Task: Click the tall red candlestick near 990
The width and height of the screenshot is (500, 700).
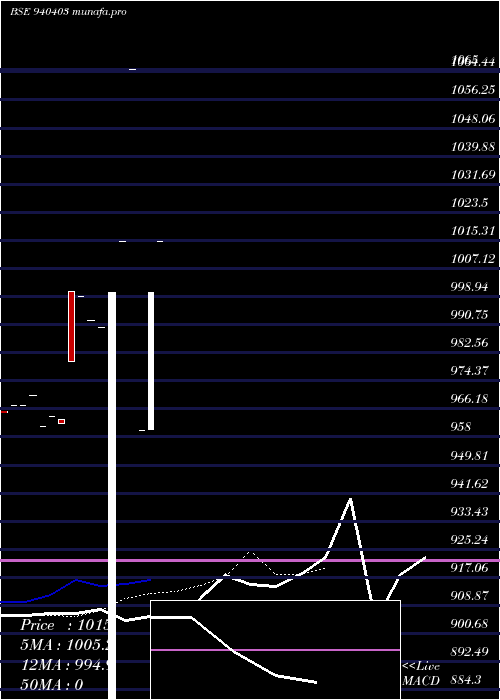Action: point(71,326)
